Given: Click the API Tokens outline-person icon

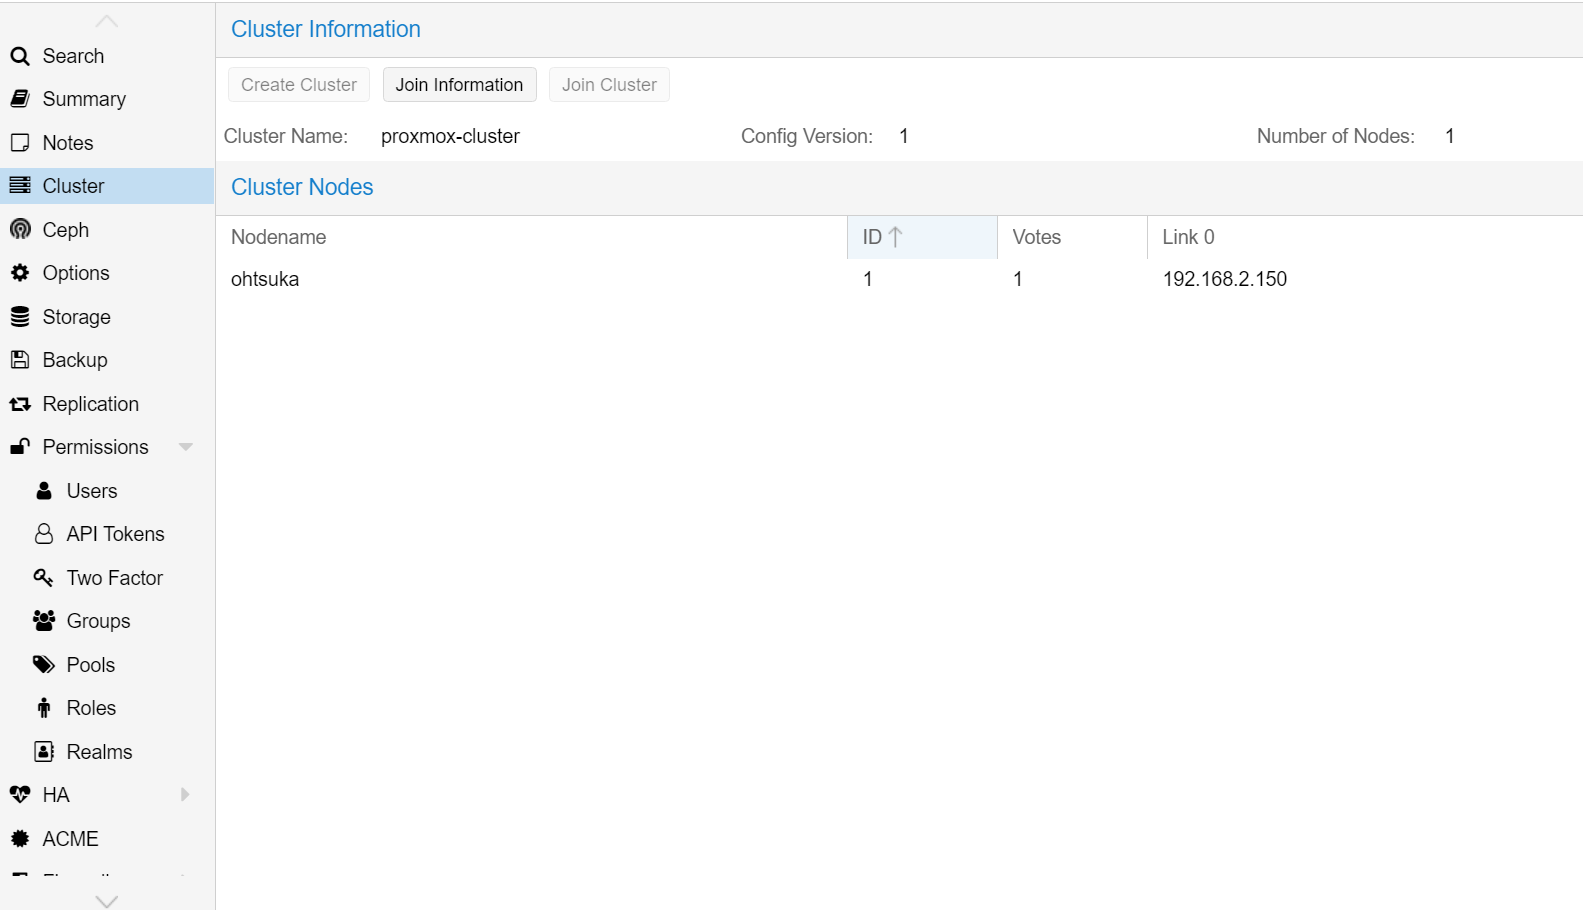Looking at the screenshot, I should click(x=44, y=534).
